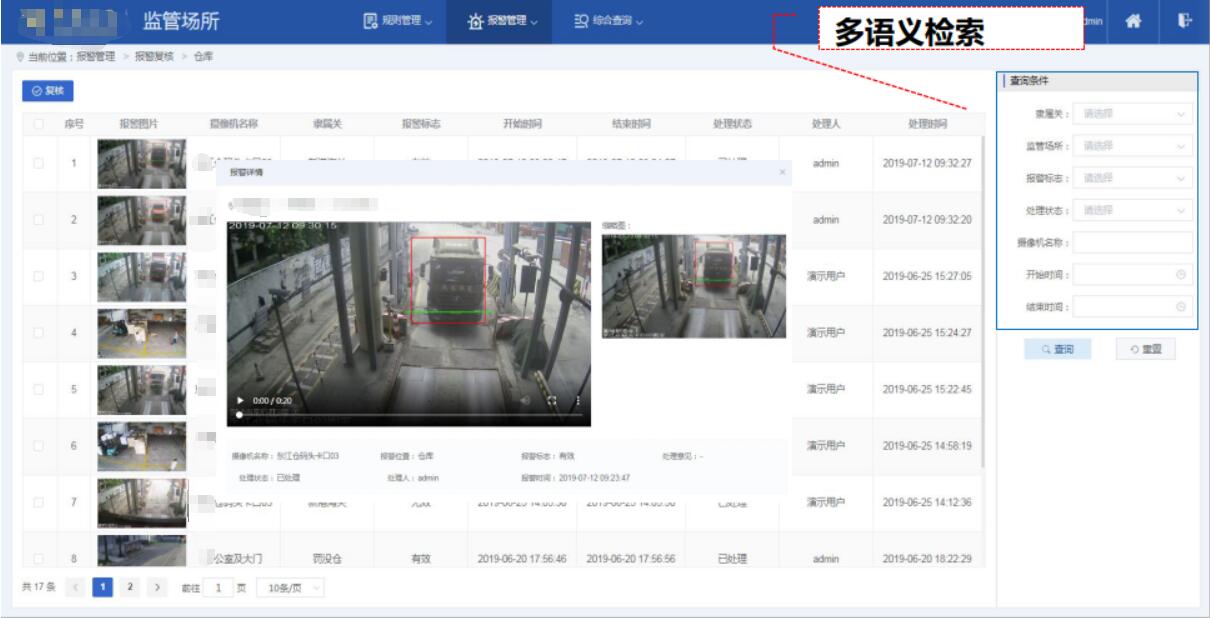The height and width of the screenshot is (618, 1211).
Task: Open the 报警标志 dropdown filter
Action: click(1133, 178)
